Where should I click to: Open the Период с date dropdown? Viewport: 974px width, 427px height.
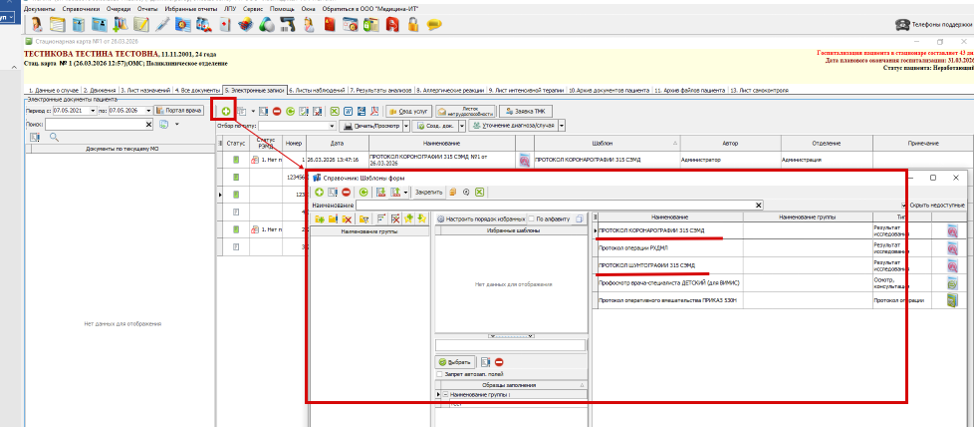[93, 111]
